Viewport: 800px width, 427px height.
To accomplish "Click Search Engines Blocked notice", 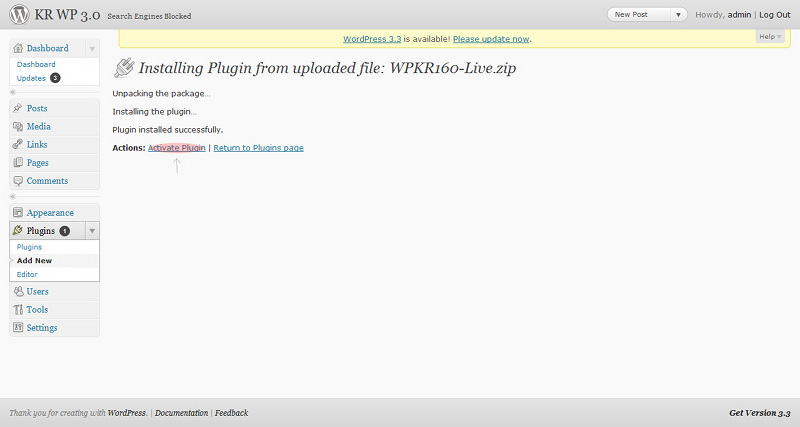I will pyautogui.click(x=149, y=16).
